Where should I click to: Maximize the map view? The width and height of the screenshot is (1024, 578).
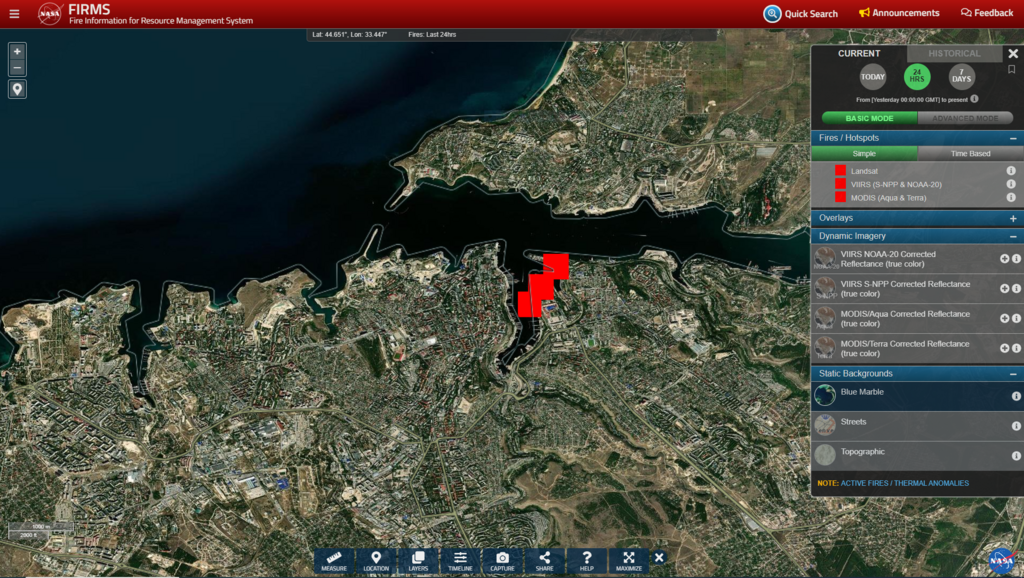click(629, 560)
